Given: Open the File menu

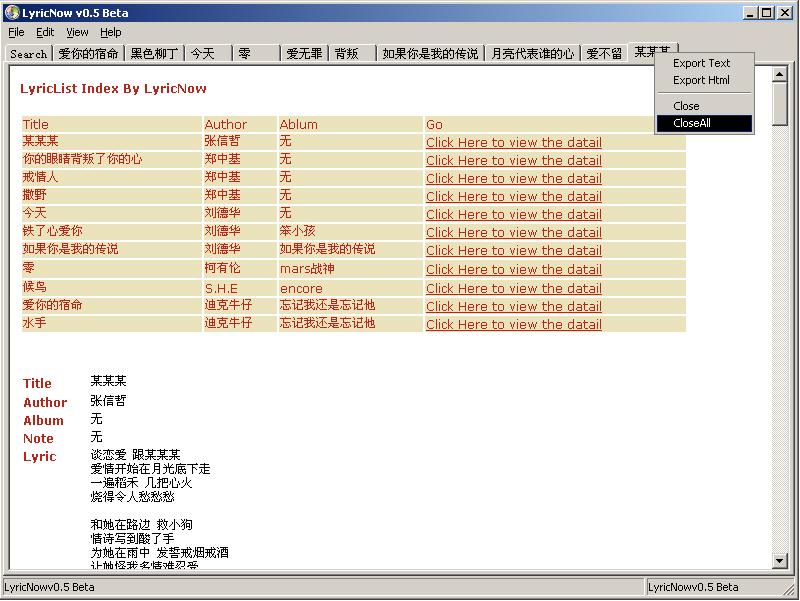Looking at the screenshot, I should tap(16, 32).
